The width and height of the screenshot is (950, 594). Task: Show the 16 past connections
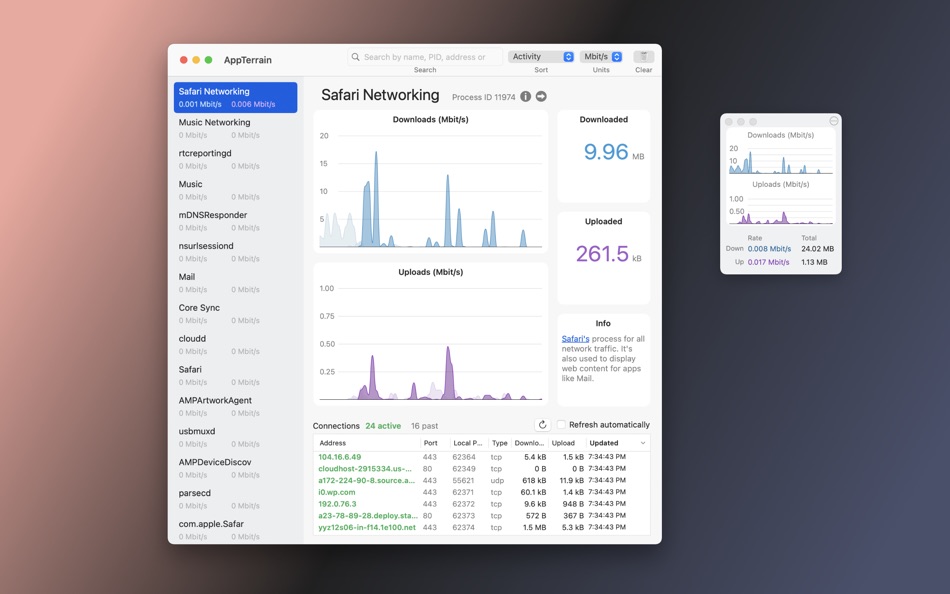coord(424,426)
